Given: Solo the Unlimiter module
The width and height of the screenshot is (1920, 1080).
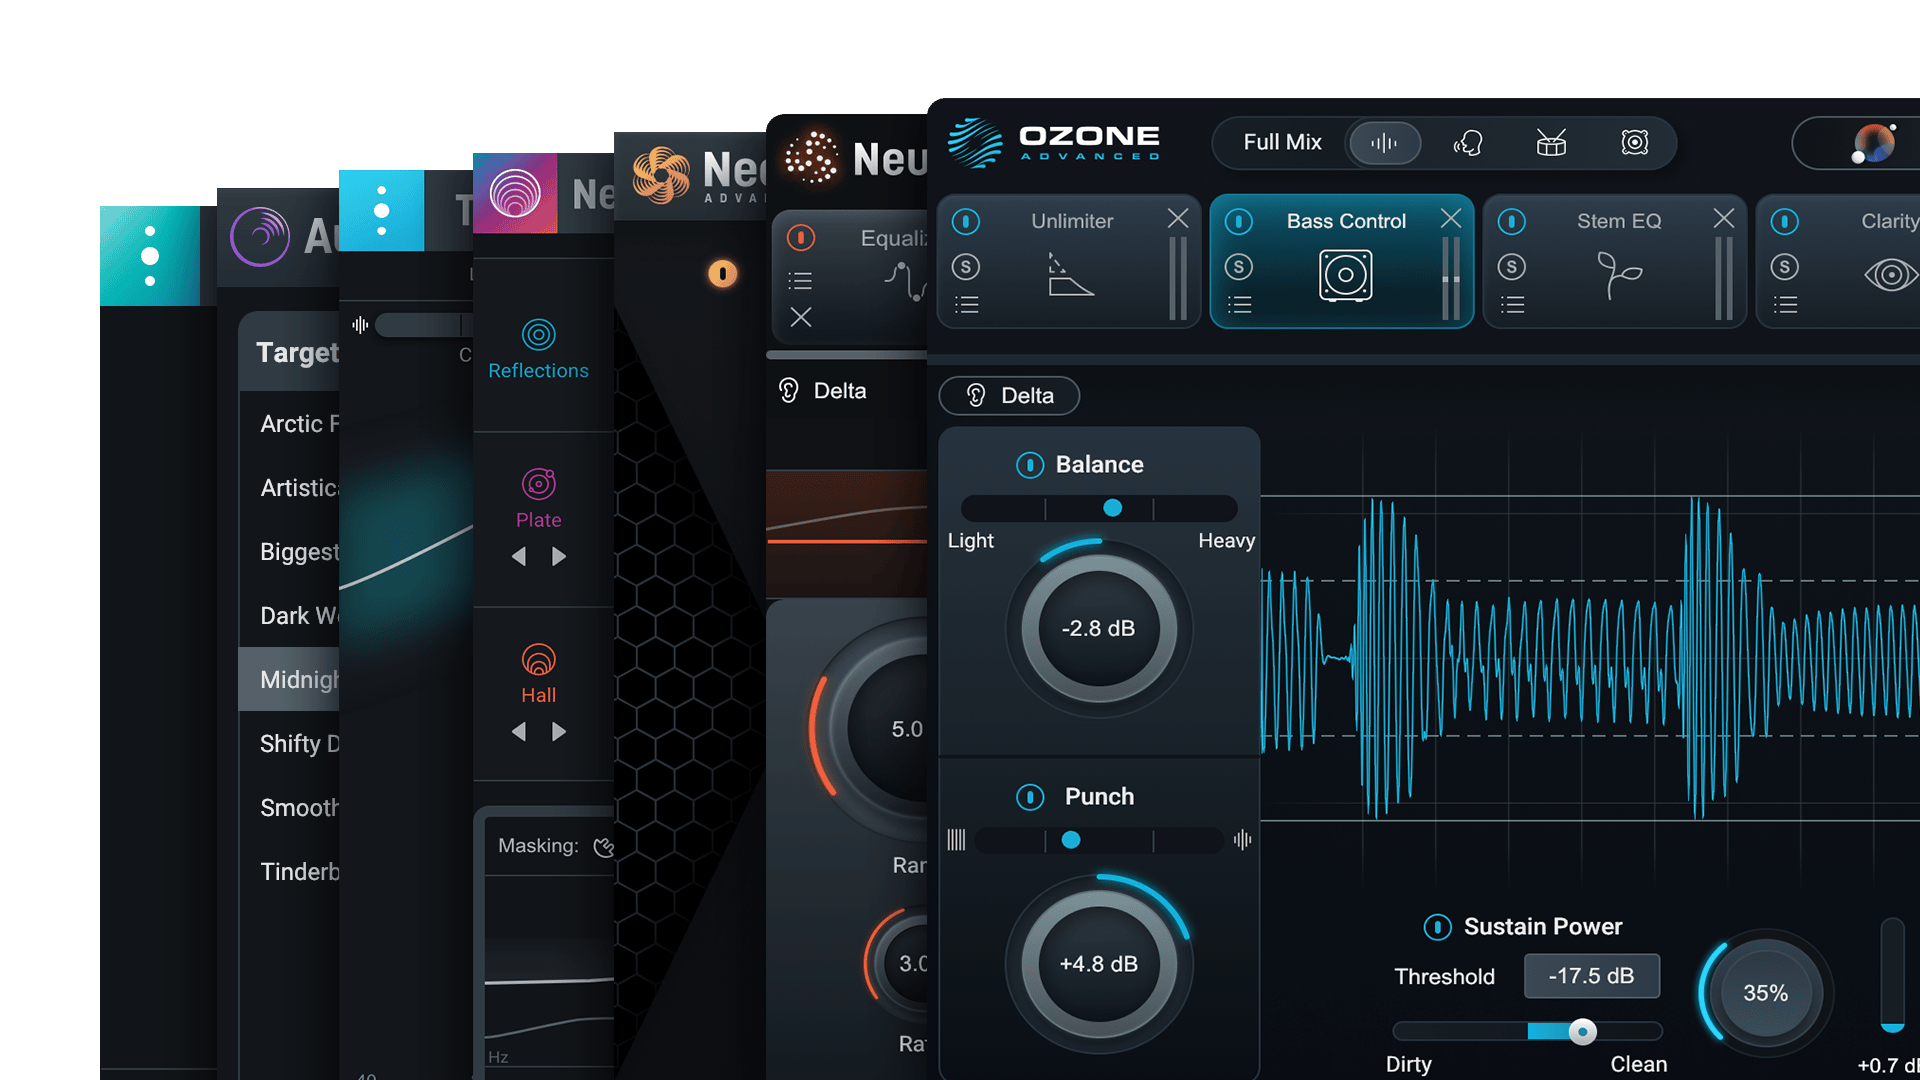Looking at the screenshot, I should (966, 266).
